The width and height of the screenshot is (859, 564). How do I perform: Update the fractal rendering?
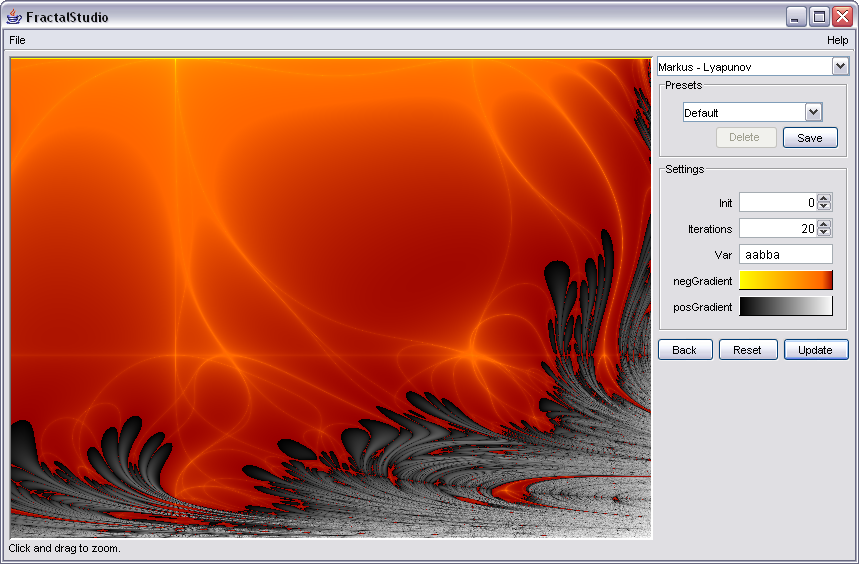click(x=816, y=350)
